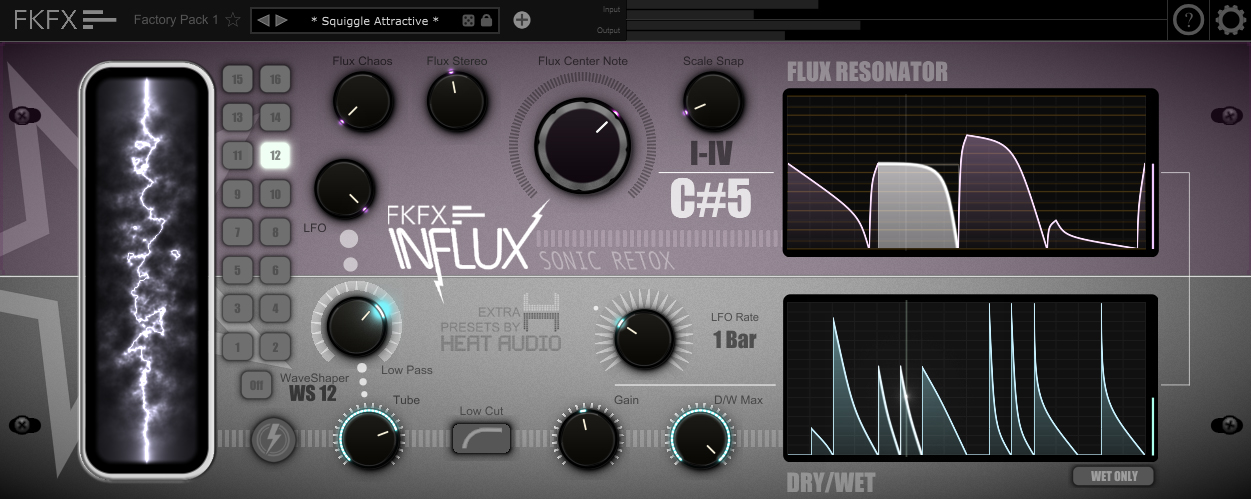This screenshot has width=1251, height=499.
Task: Select waveshaper slot 5
Action: click(237, 270)
